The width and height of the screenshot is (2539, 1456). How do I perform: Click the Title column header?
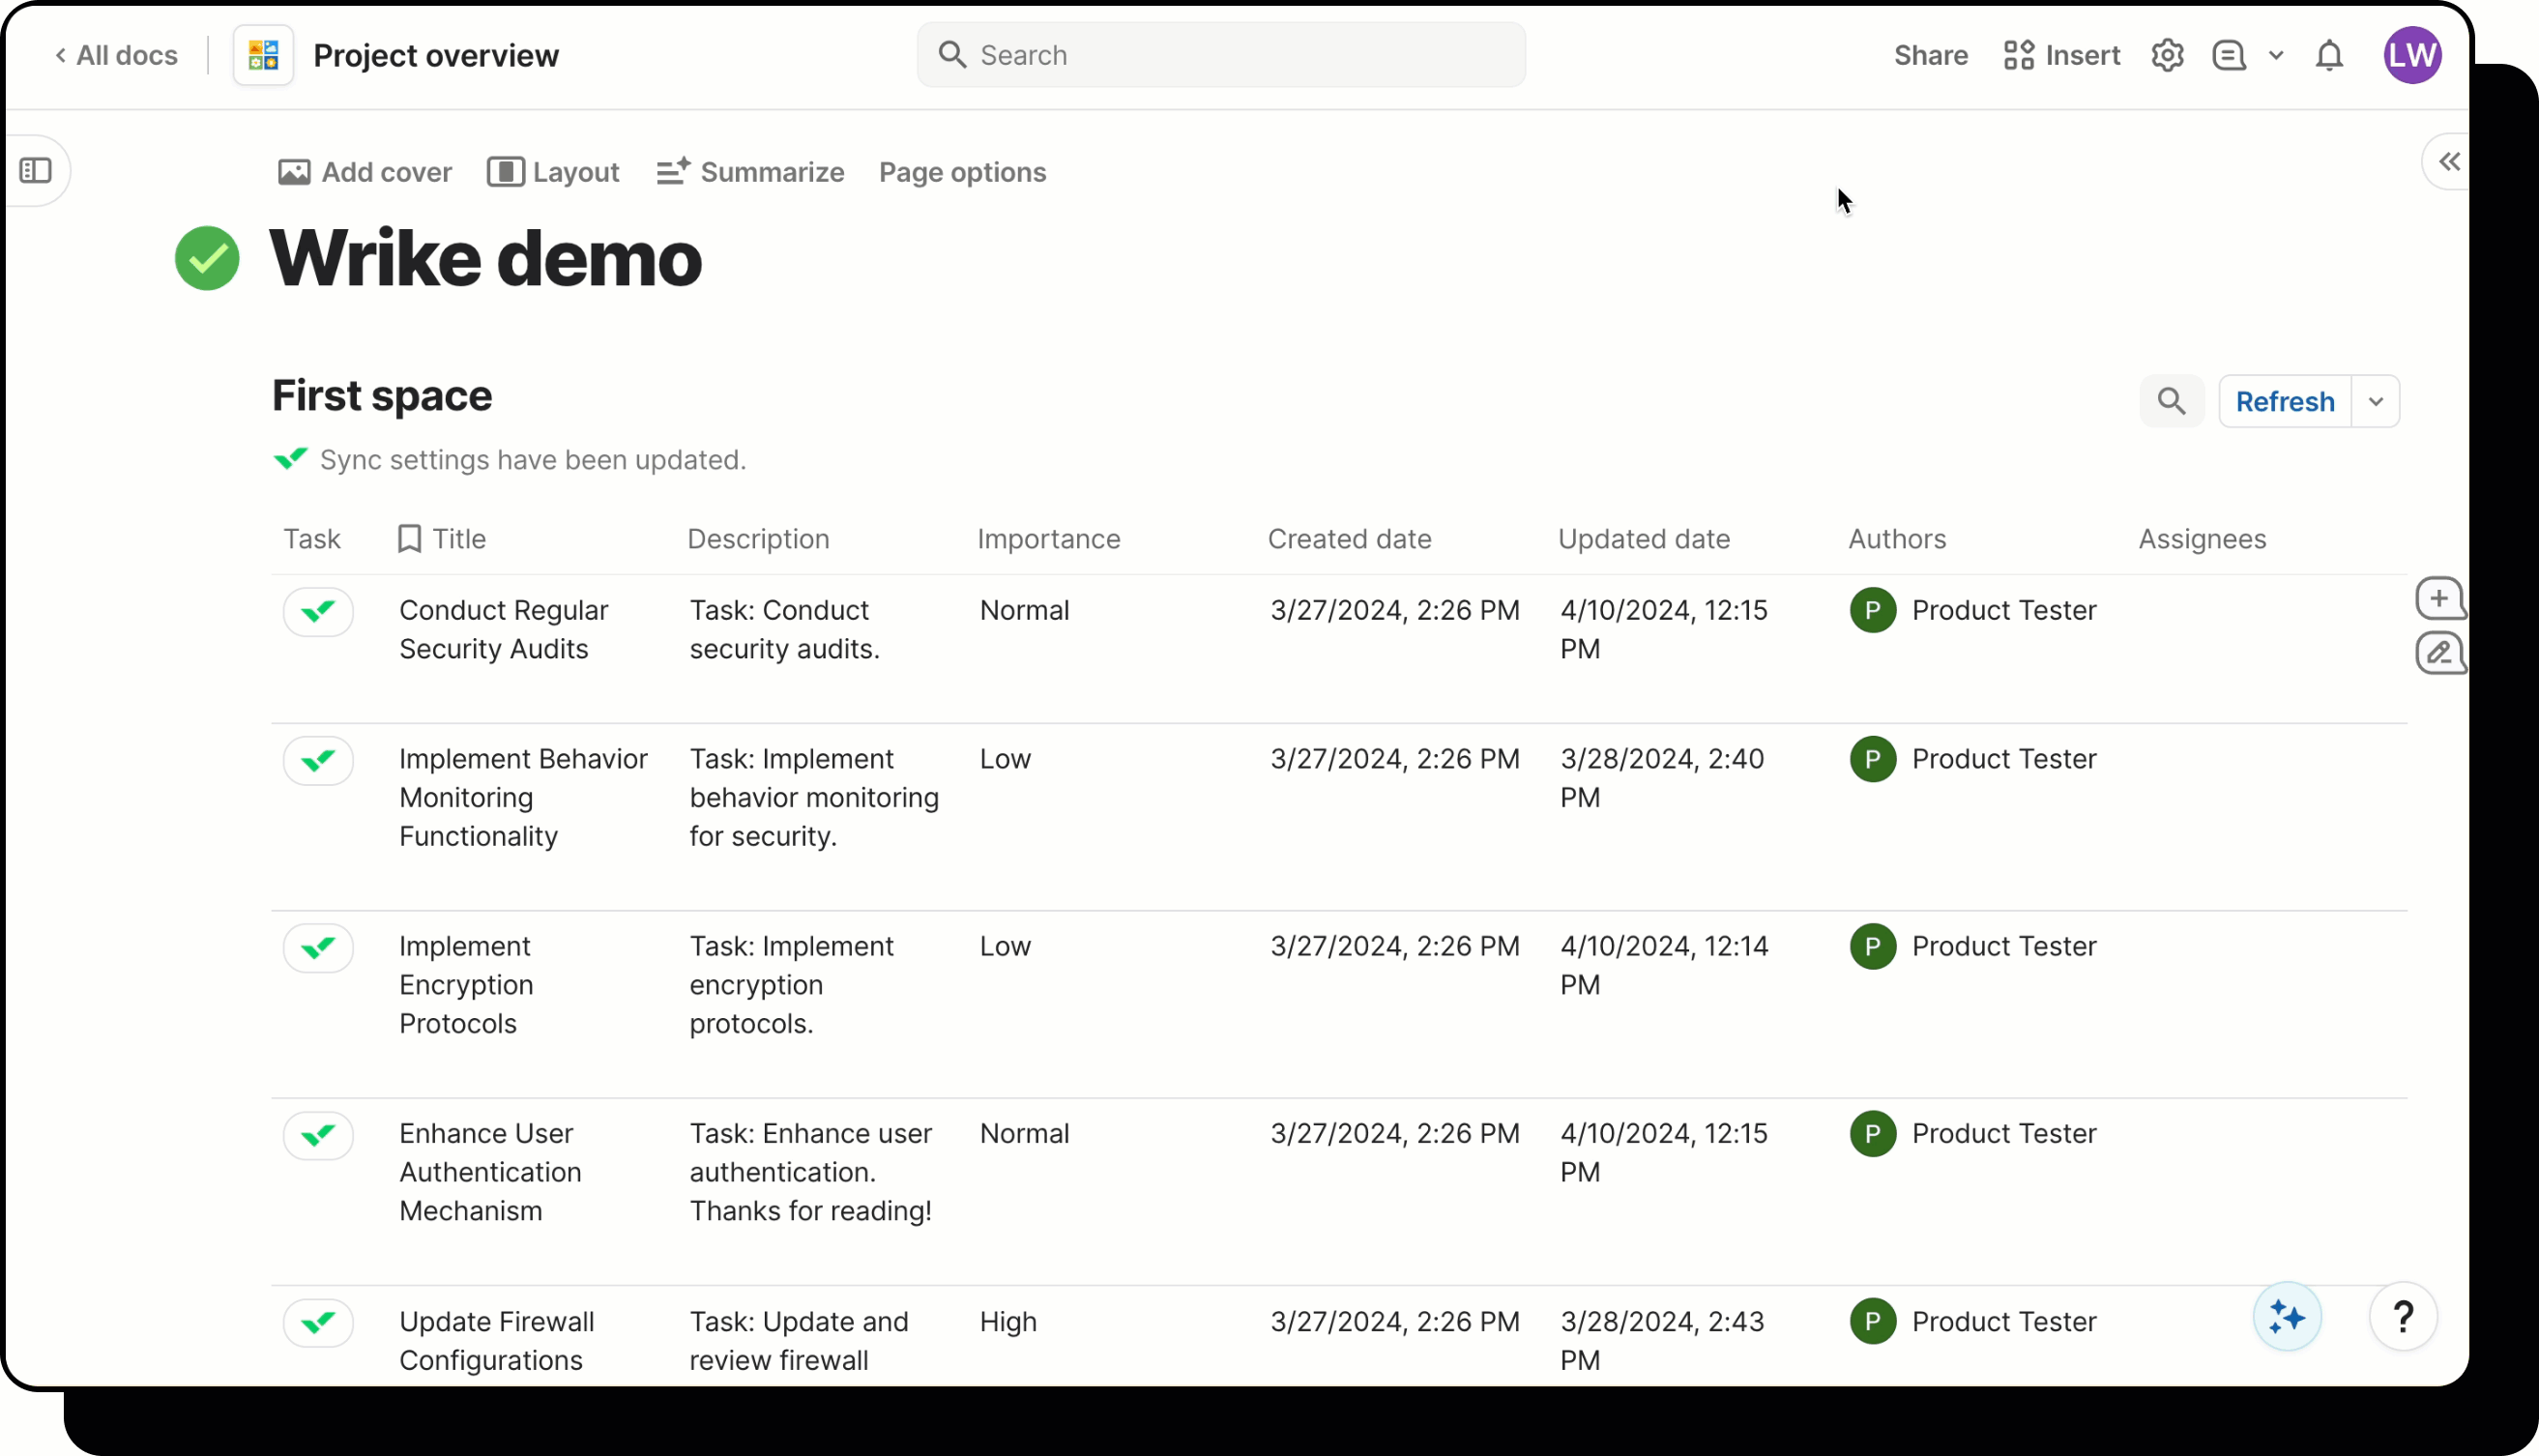pyautogui.click(x=459, y=539)
